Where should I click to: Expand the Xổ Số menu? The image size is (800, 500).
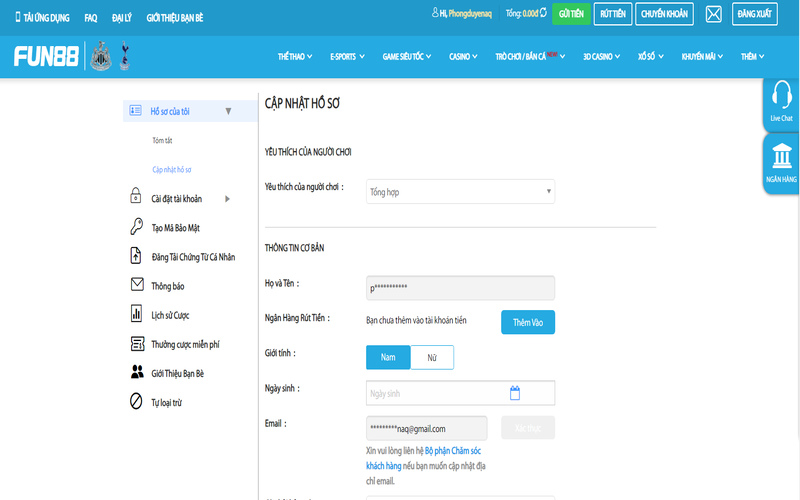pyautogui.click(x=651, y=57)
